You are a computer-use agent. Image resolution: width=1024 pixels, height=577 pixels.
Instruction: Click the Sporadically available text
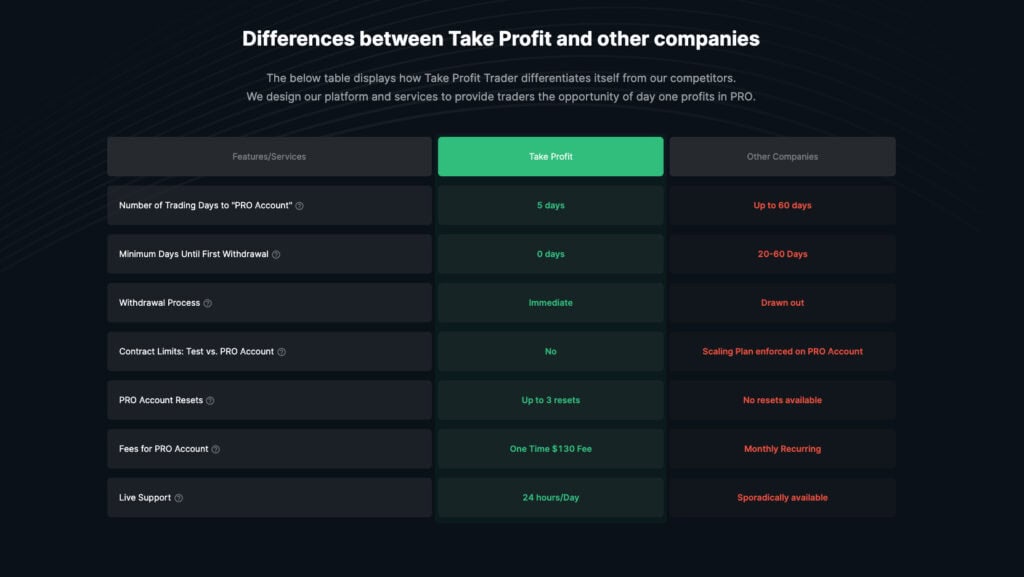click(782, 498)
